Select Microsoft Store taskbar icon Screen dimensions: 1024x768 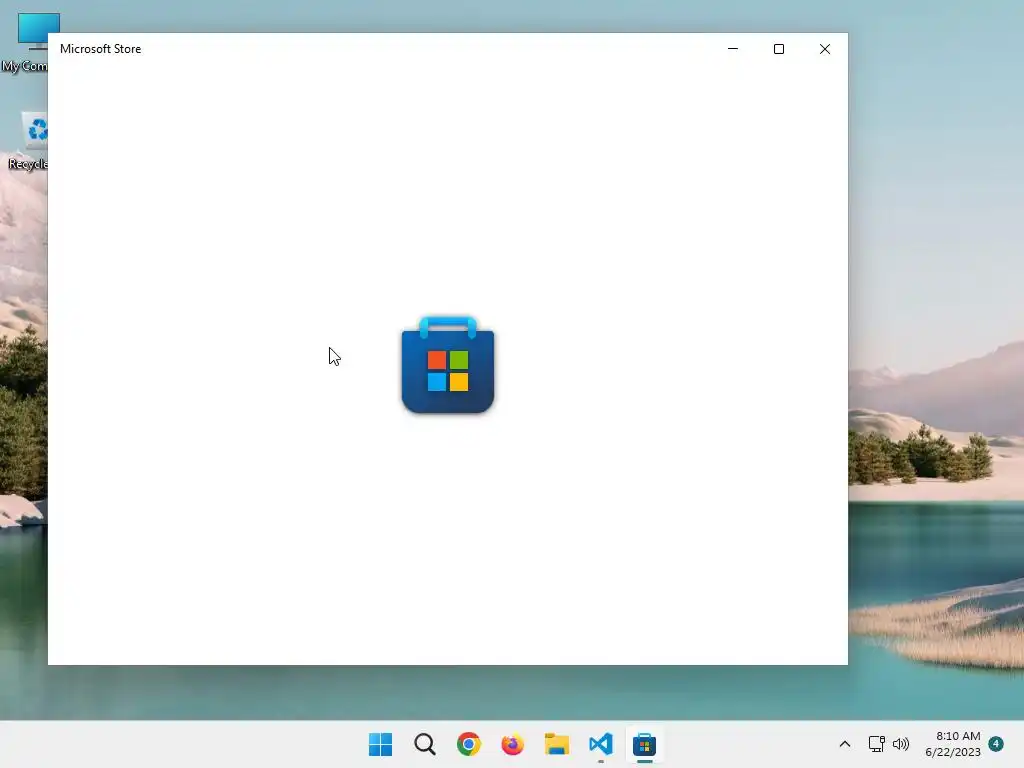pos(644,744)
